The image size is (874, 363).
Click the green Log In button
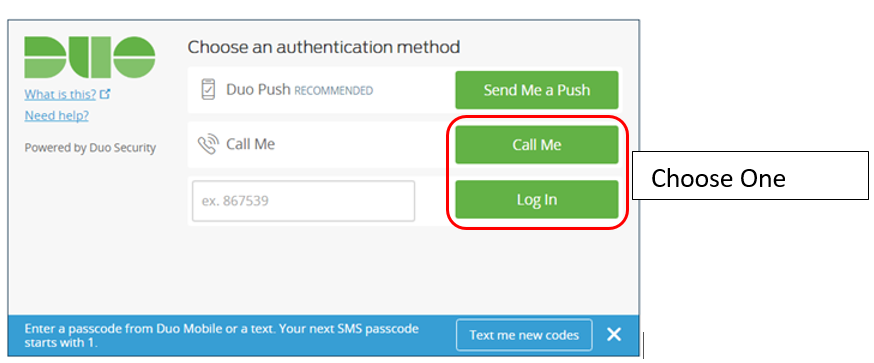(x=537, y=199)
